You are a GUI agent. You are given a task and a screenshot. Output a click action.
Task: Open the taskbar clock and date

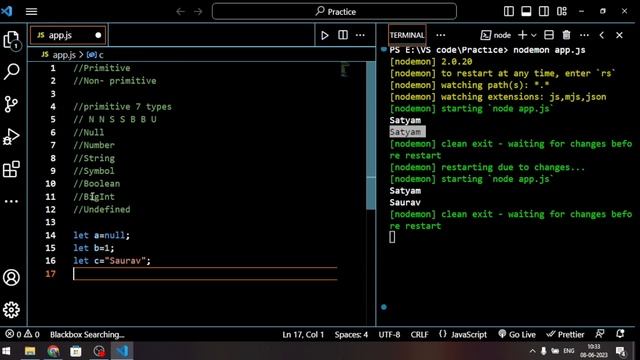(594, 351)
